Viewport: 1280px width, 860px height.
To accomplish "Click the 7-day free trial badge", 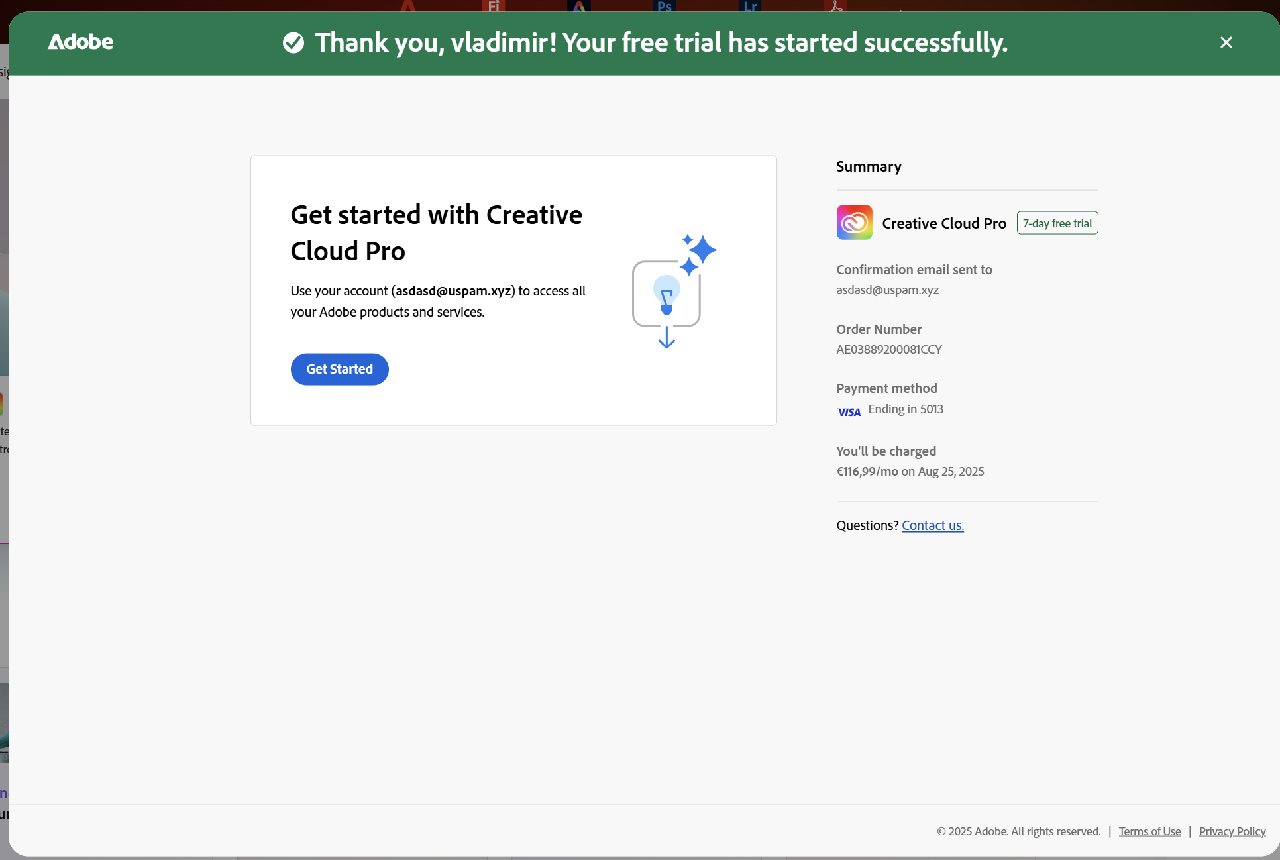I will (x=1057, y=223).
